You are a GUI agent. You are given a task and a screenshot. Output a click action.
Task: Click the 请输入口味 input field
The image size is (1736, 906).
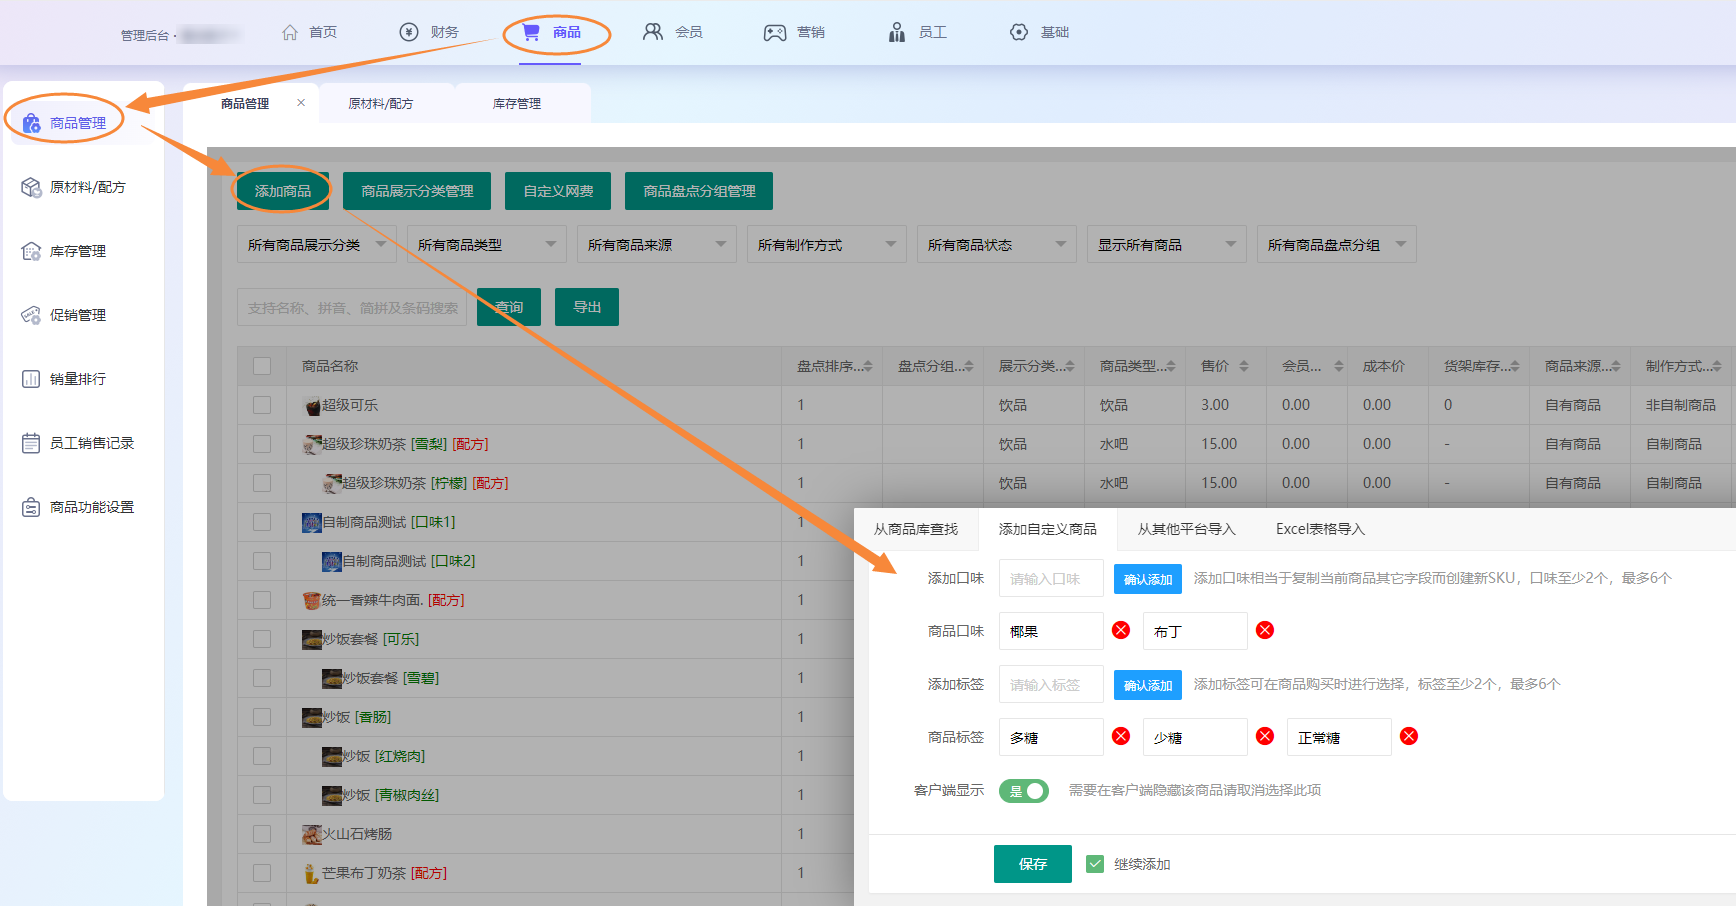[x=1050, y=579]
